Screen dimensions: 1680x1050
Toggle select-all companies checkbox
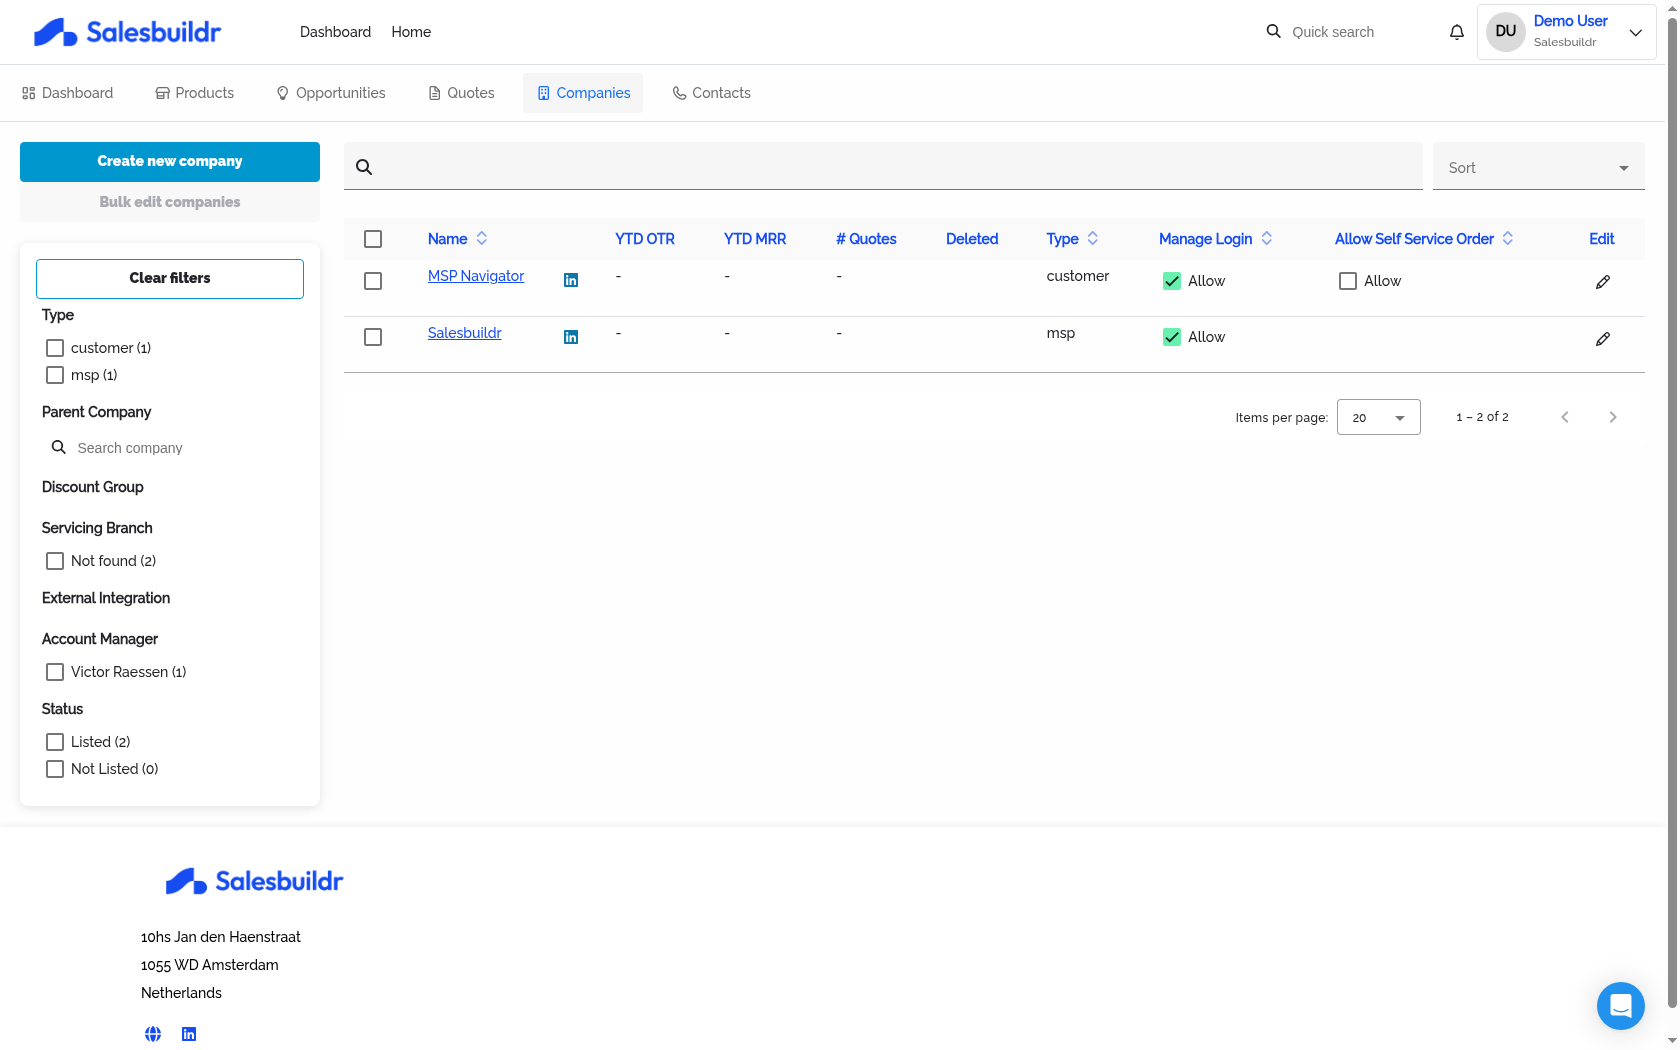(x=373, y=239)
